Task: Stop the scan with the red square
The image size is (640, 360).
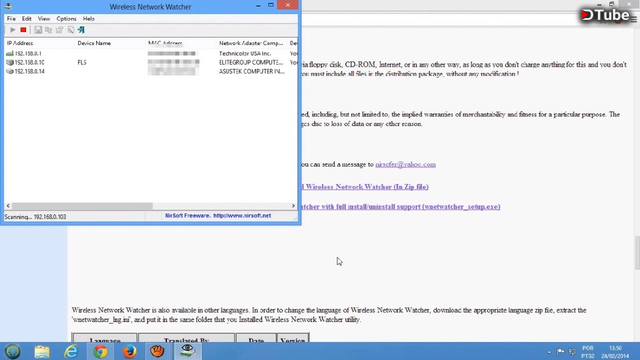Action: coord(23,30)
